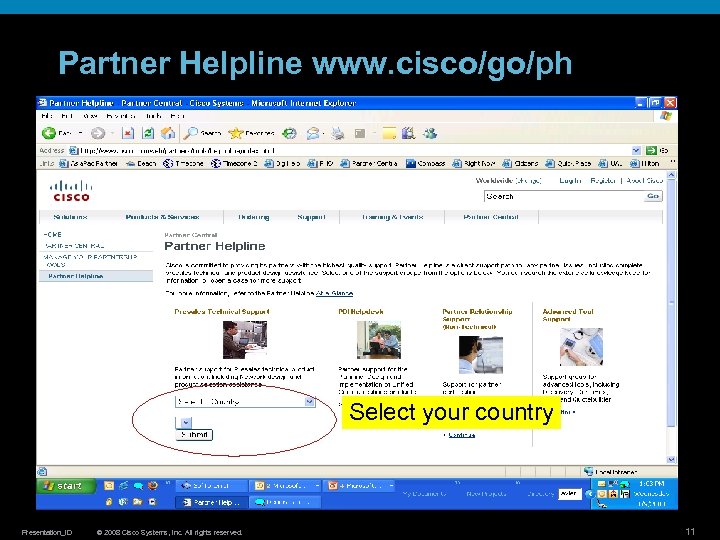Click the Home house toolbar icon
The image size is (720, 540).
pyautogui.click(x=168, y=133)
